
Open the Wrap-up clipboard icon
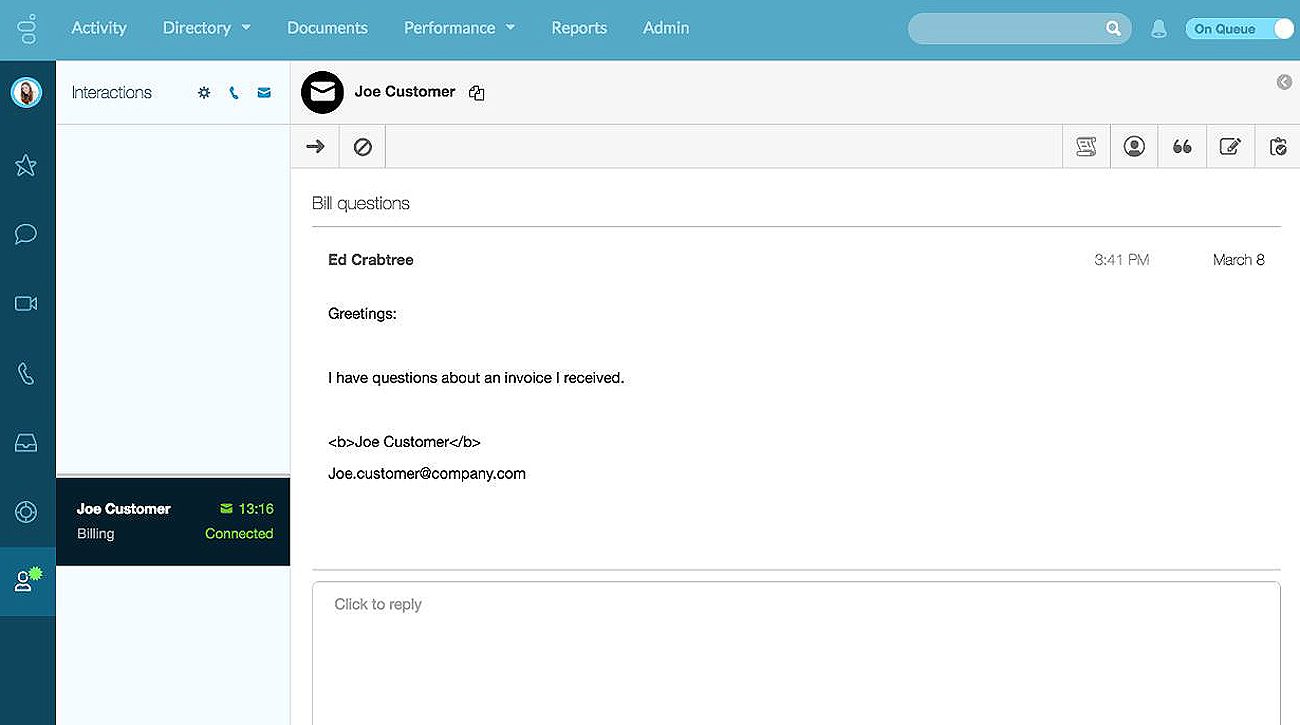(x=1278, y=147)
